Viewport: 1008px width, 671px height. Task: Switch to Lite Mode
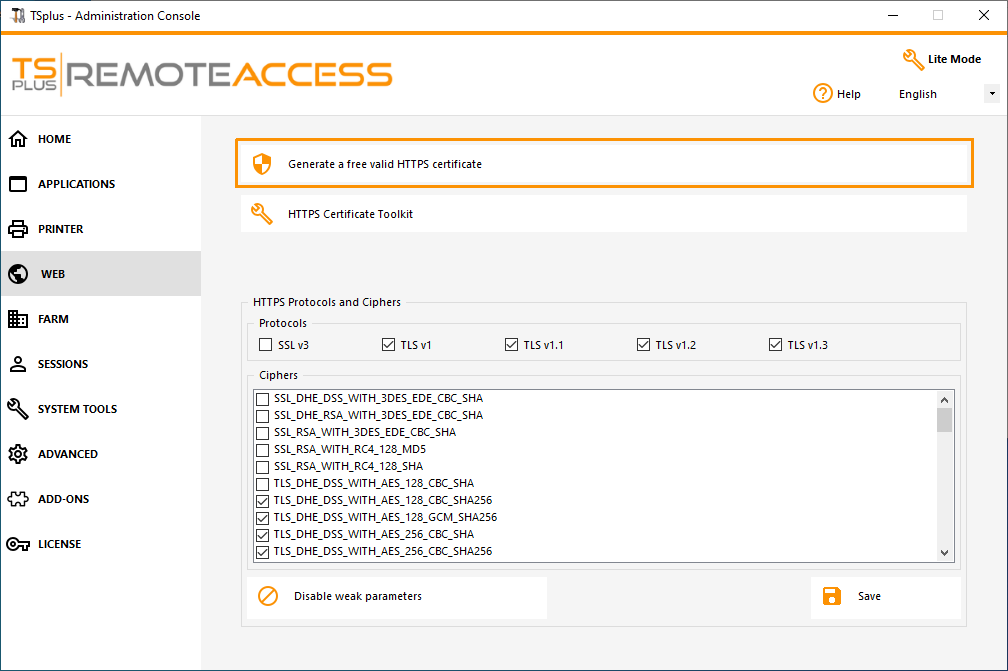941,59
